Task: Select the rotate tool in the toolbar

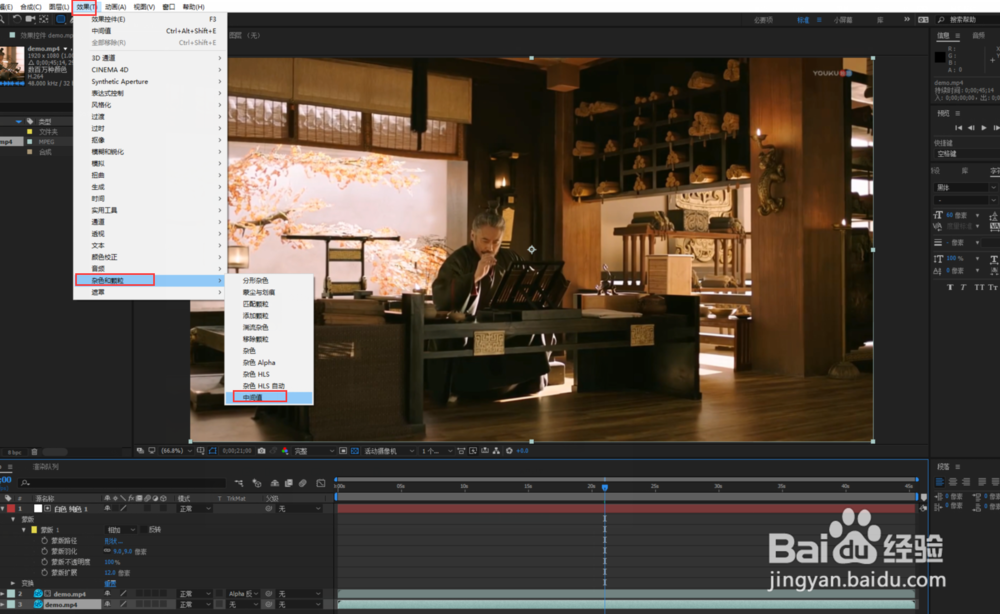Action: coord(17,19)
